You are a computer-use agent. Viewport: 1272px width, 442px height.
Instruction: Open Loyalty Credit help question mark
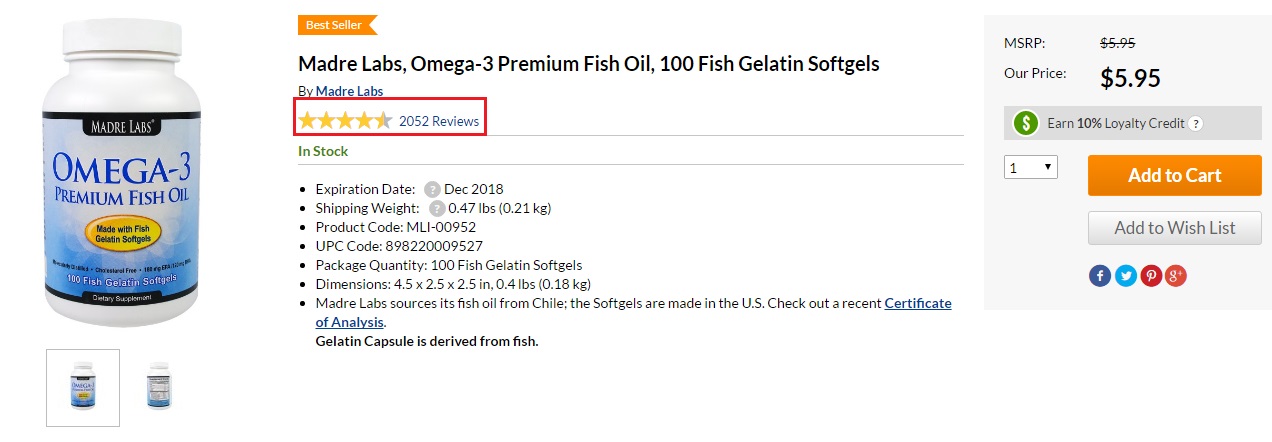pyautogui.click(x=1196, y=124)
